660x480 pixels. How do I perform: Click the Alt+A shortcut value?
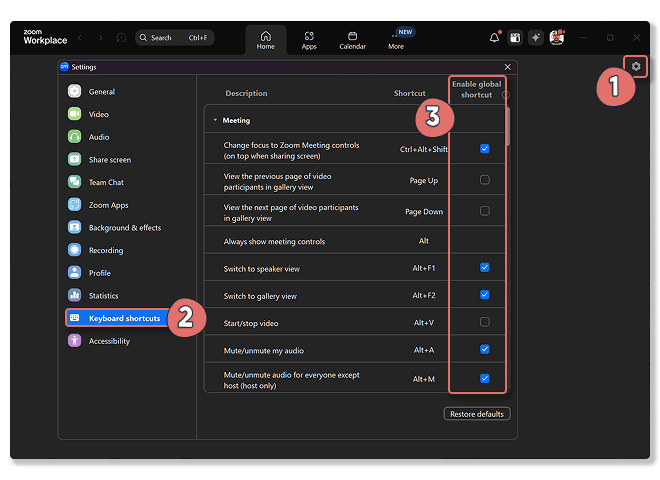pos(423,349)
